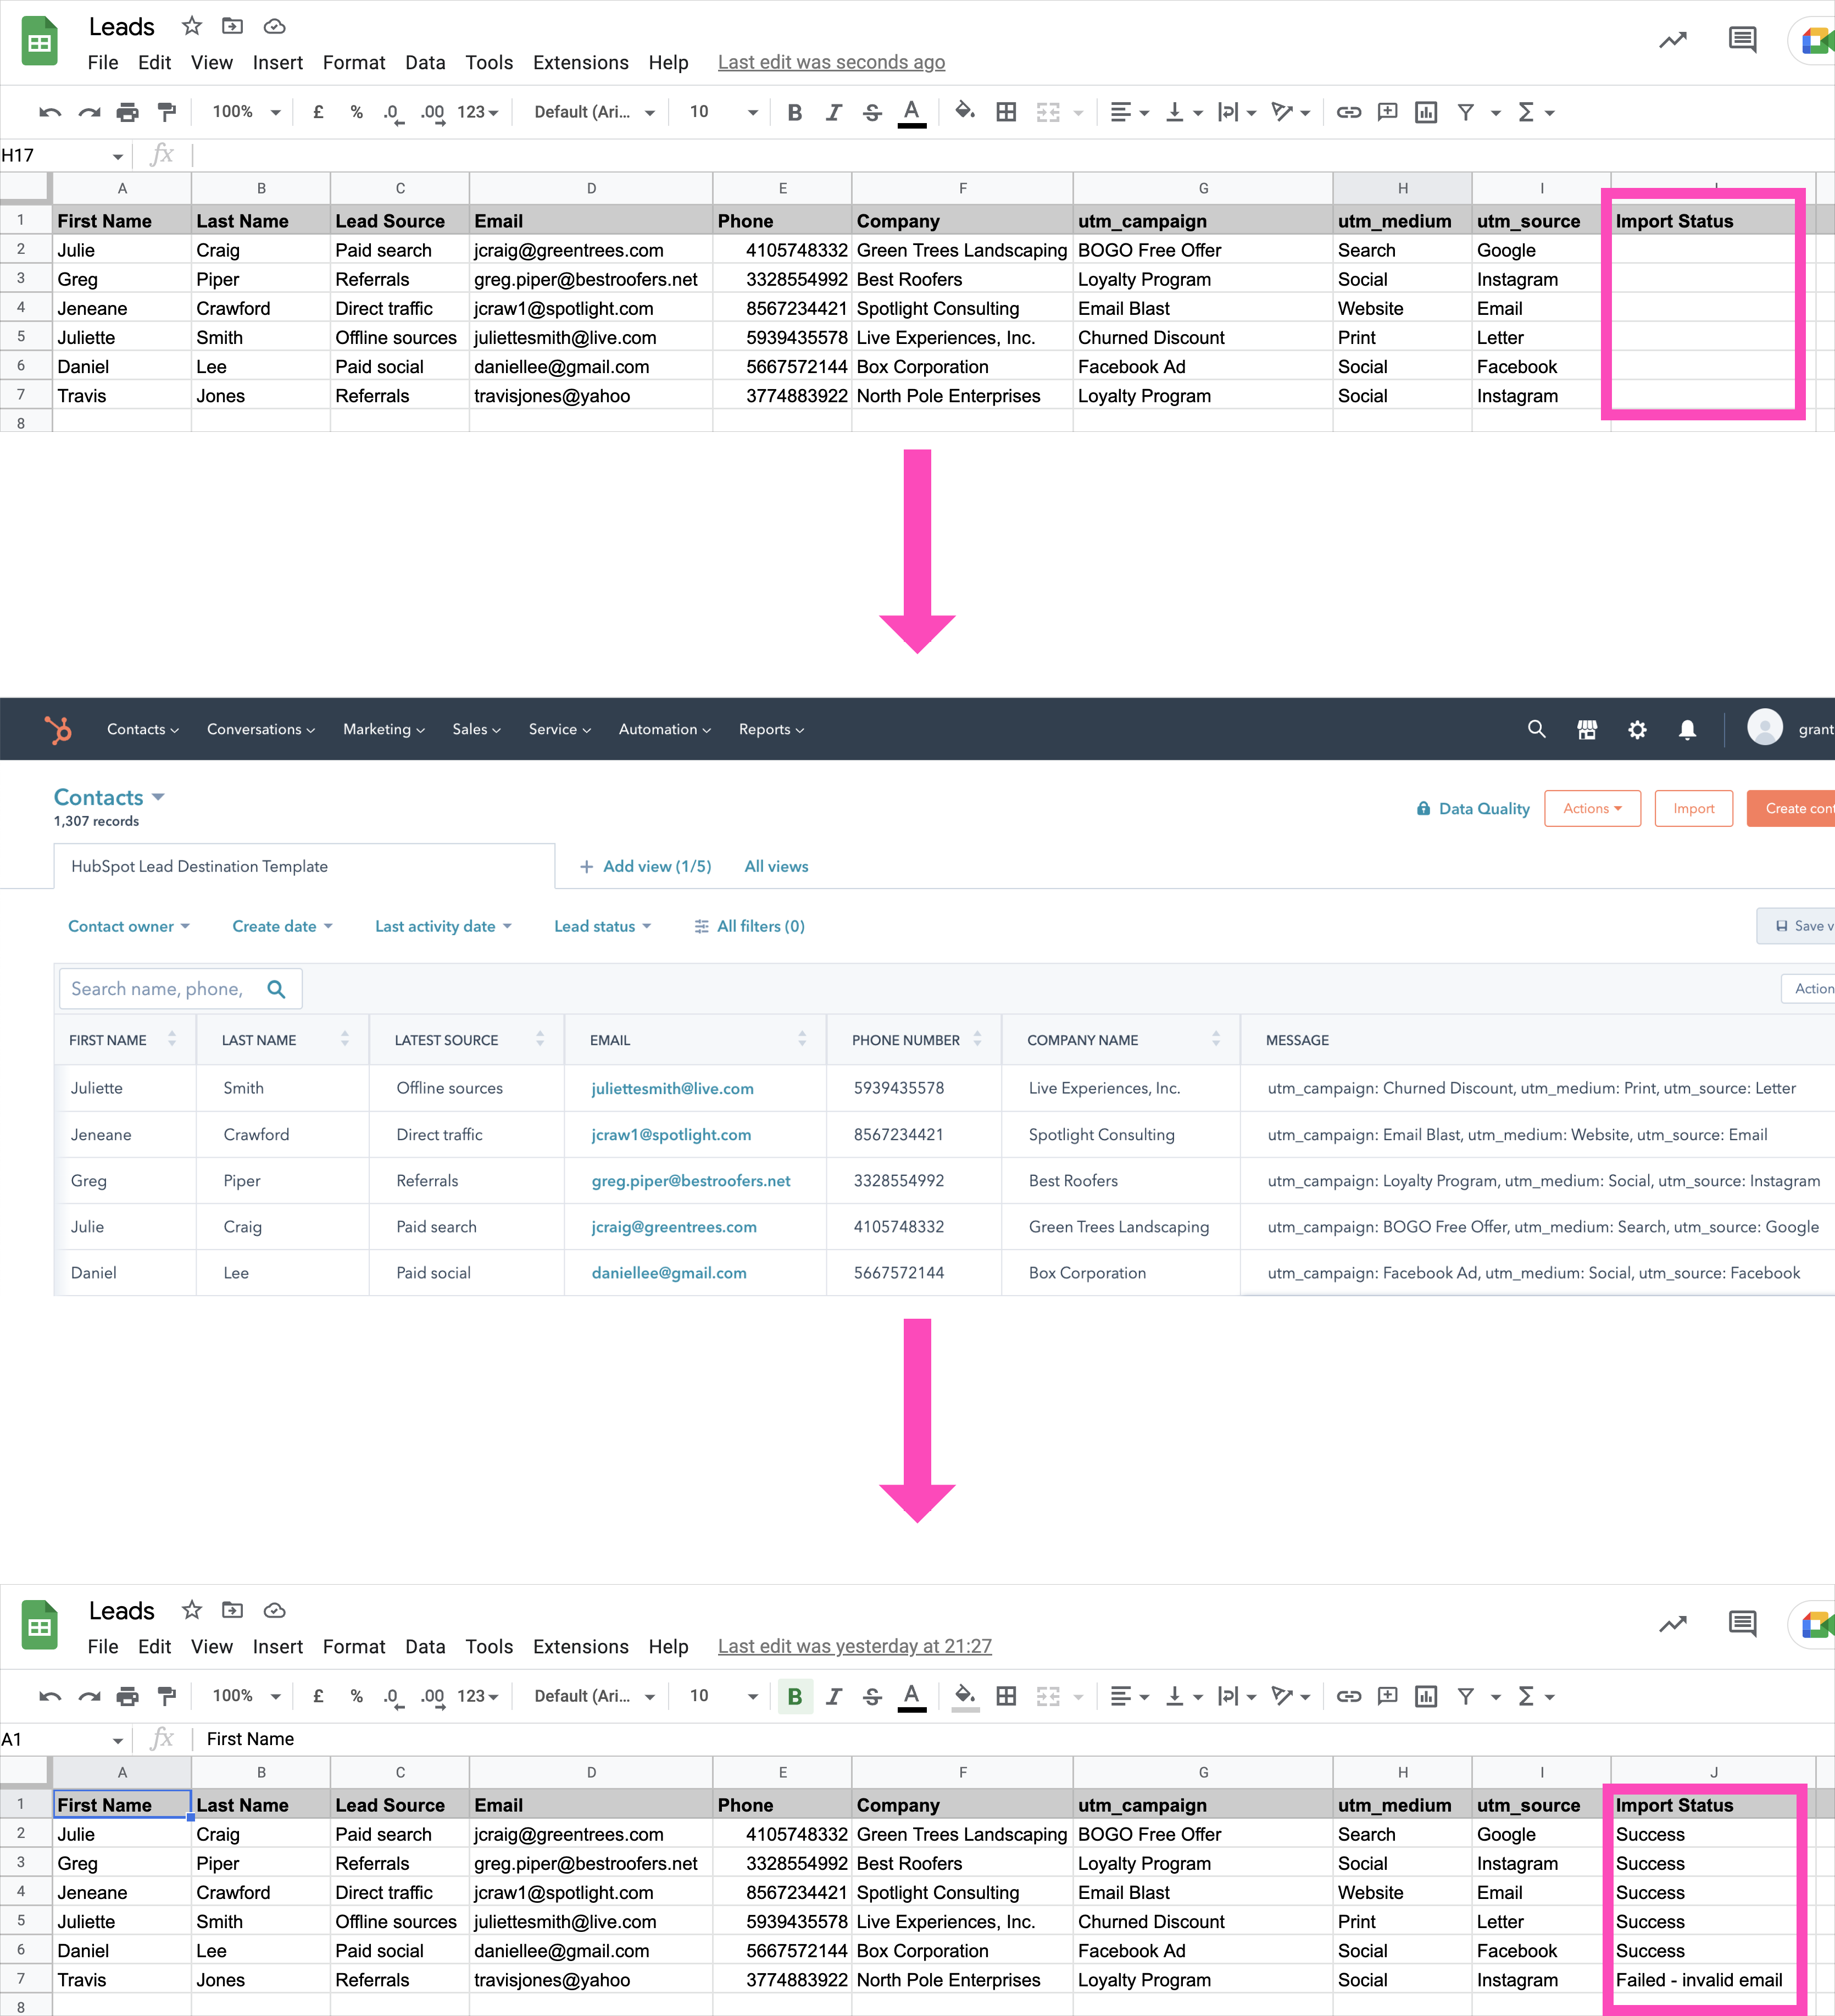Toggle bold in top Leads sheet toolbar
The height and width of the screenshot is (2016, 1835).
click(795, 112)
